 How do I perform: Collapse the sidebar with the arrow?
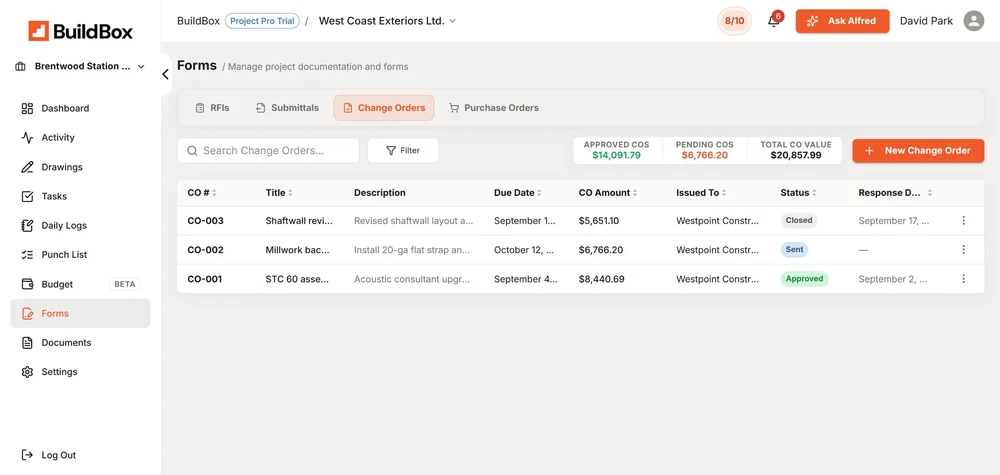[x=165, y=75]
